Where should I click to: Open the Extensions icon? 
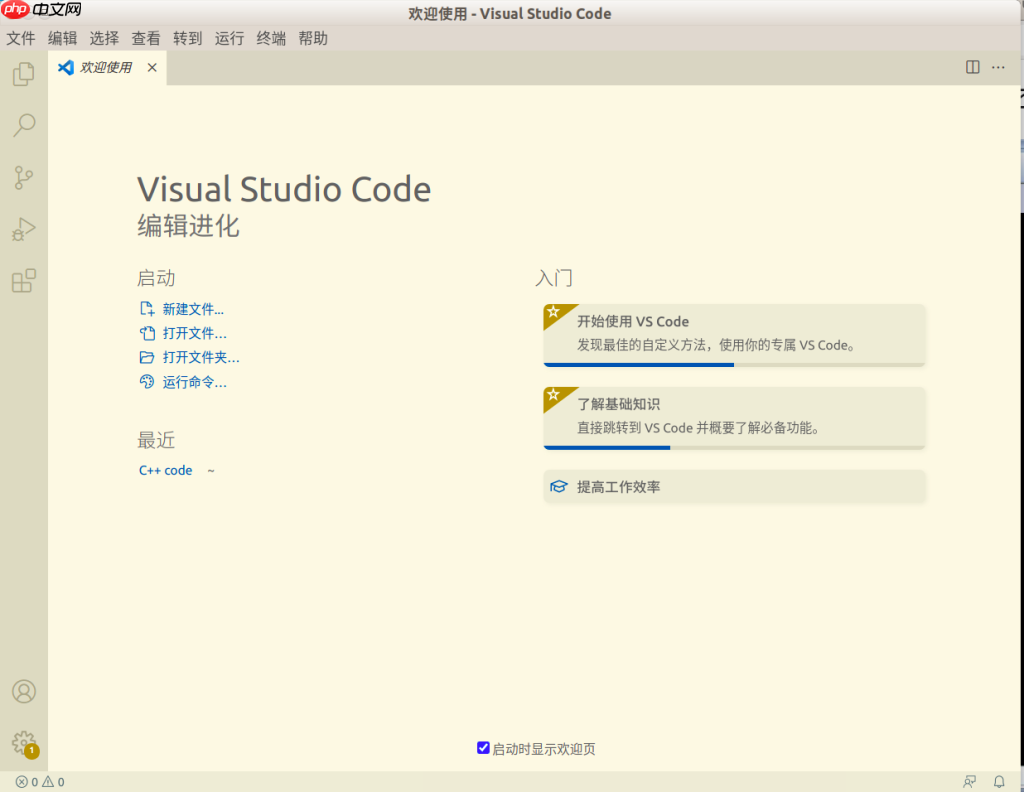(23, 281)
